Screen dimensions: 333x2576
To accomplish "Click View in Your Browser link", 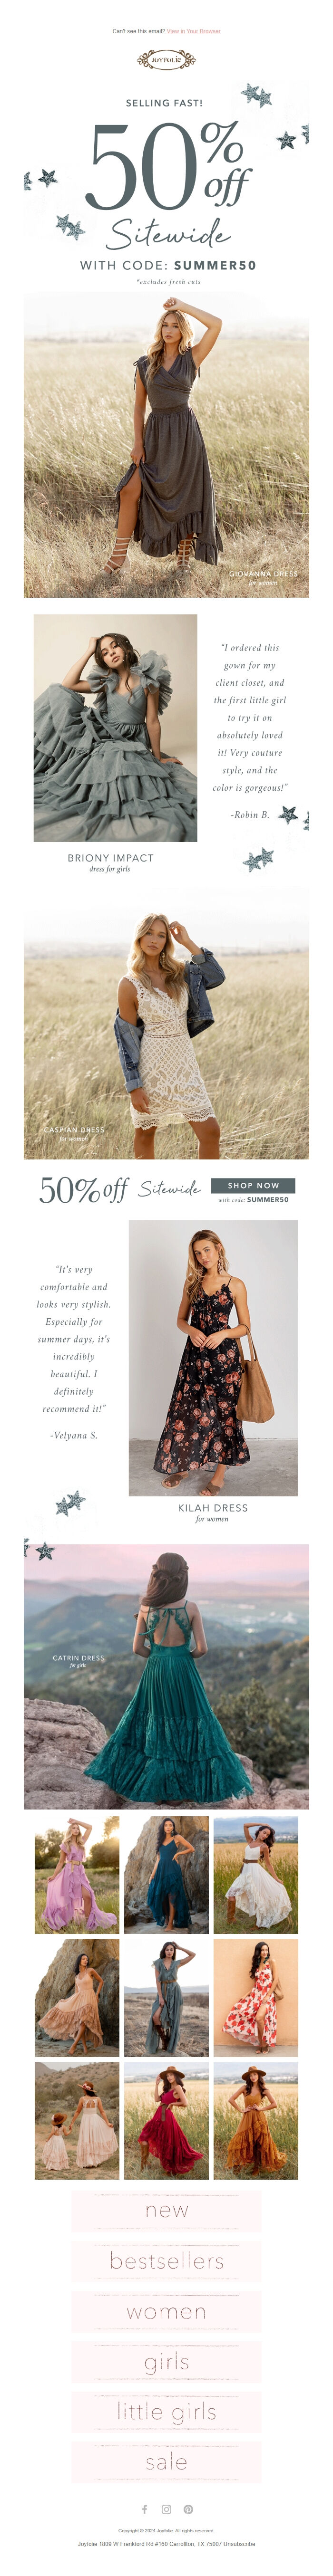I will pos(193,31).
